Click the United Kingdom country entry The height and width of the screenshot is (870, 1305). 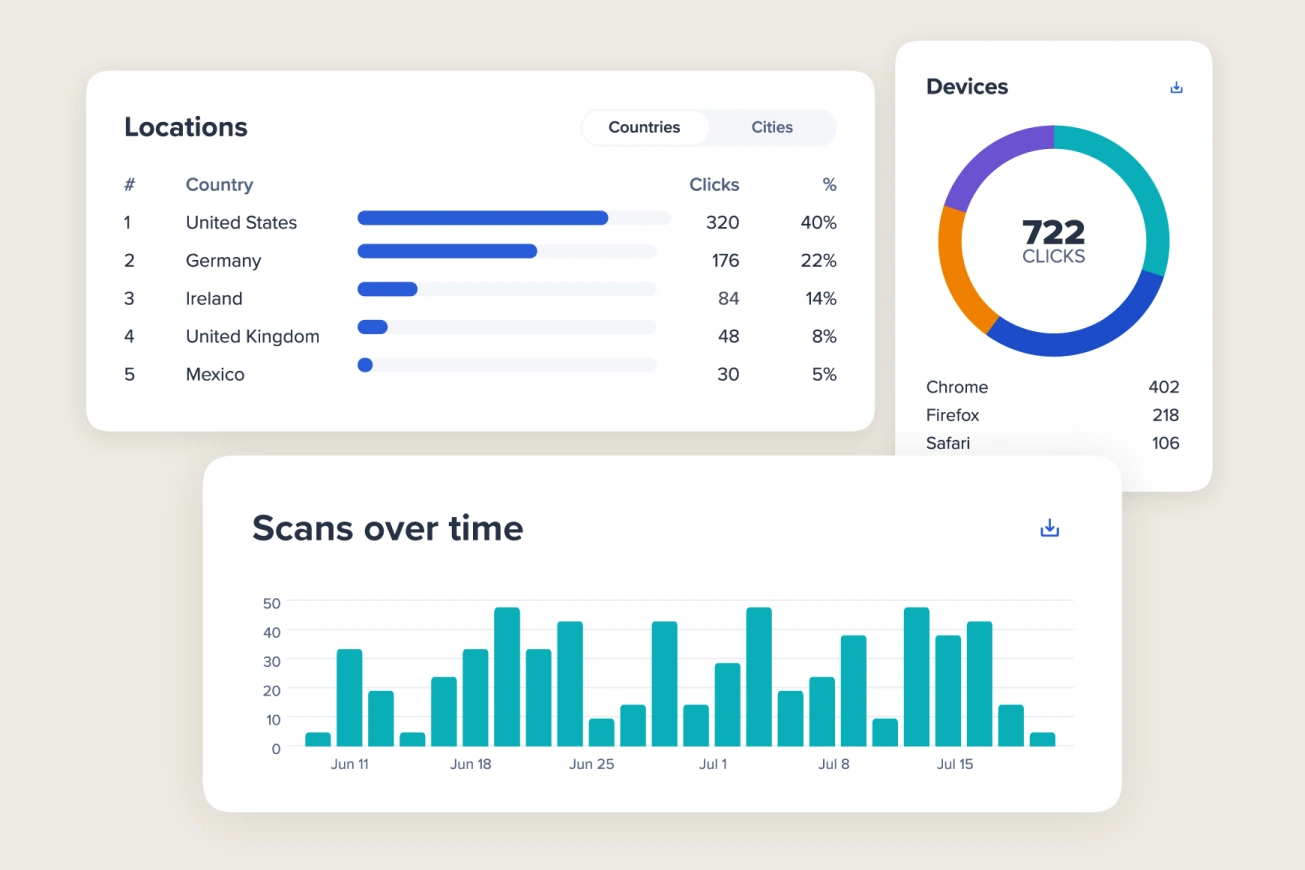coord(253,336)
